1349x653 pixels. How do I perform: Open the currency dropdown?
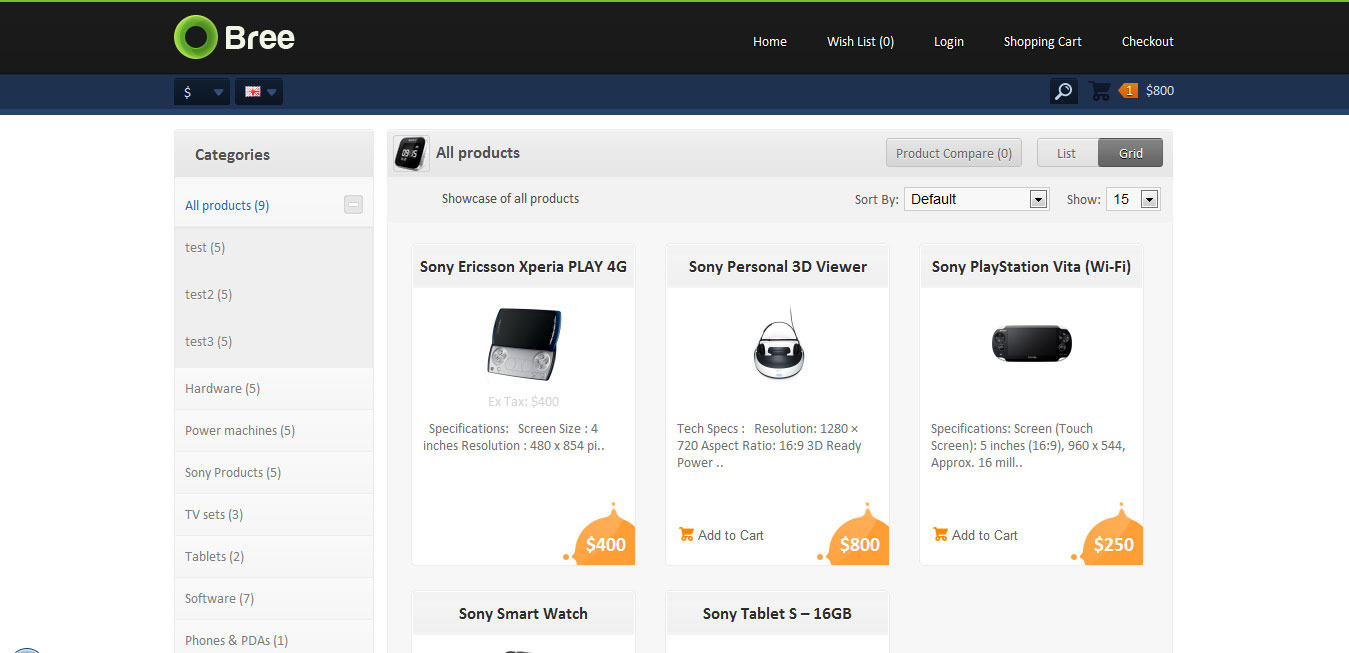(202, 92)
